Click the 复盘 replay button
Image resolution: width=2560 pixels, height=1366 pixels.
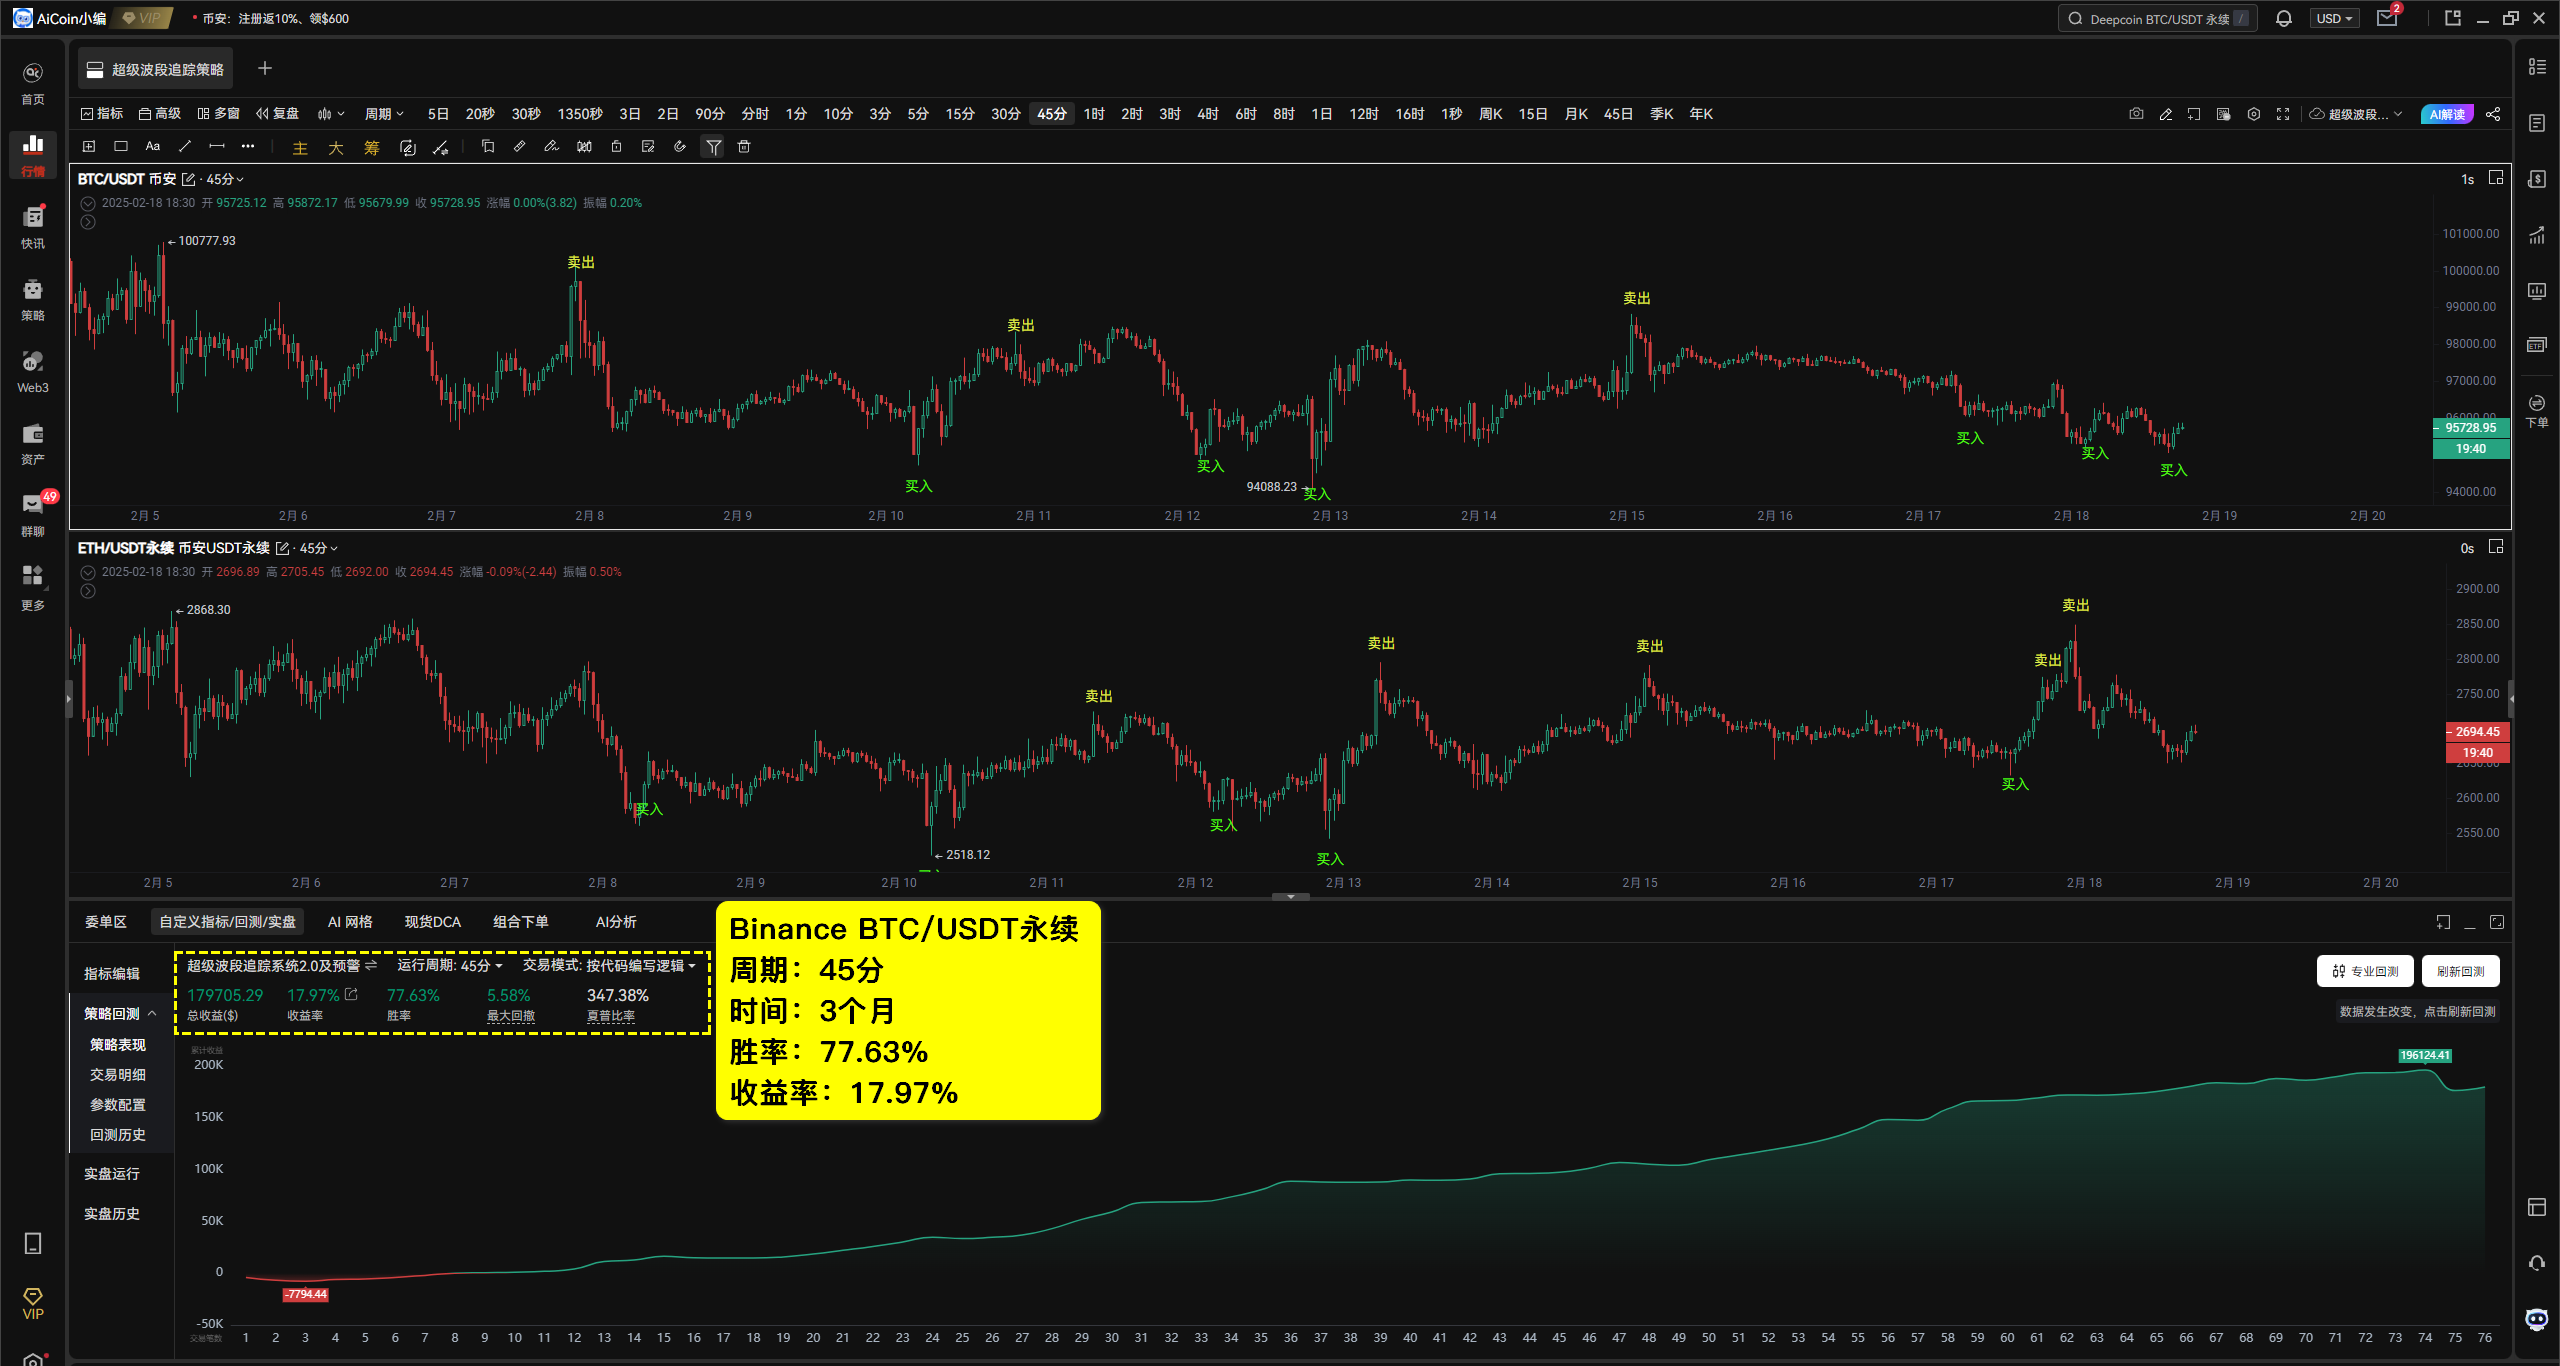pos(277,114)
